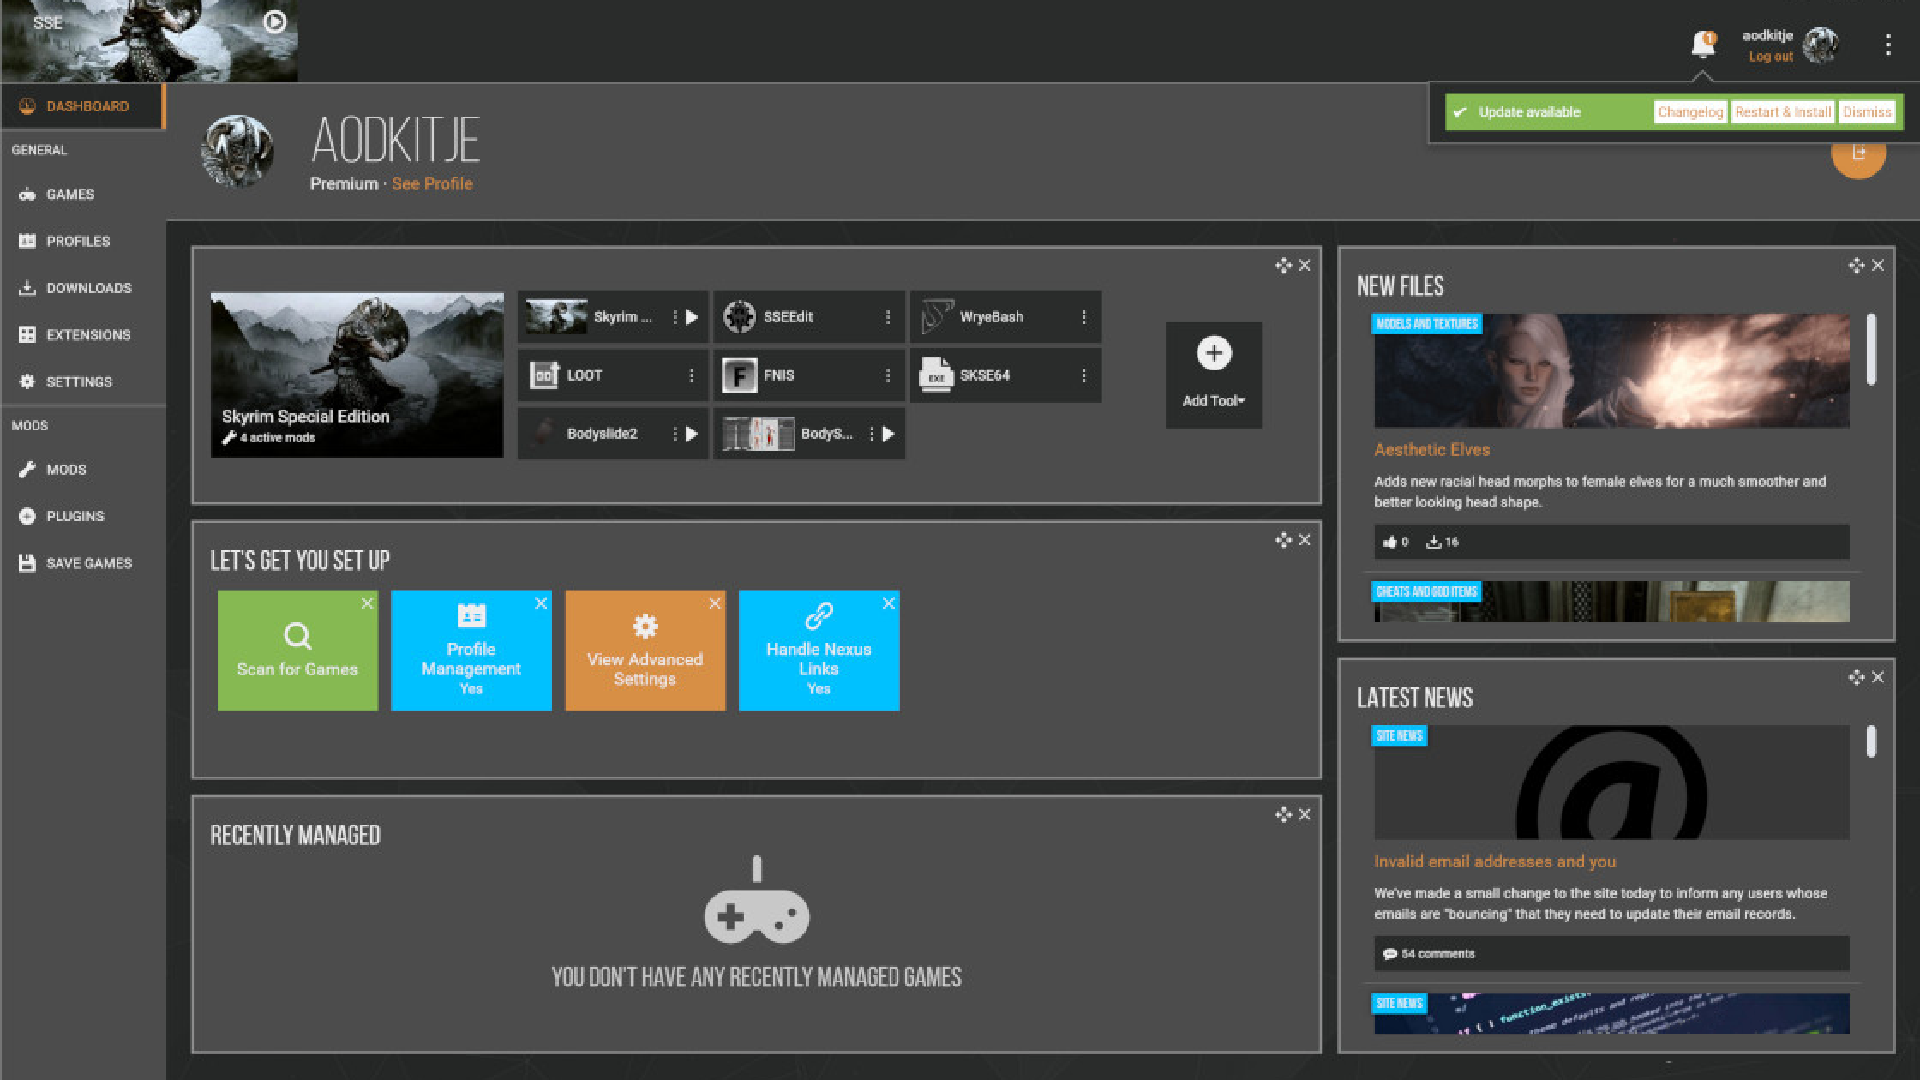Viewport: 1920px width, 1080px height.
Task: Open the Mods page in sidebar
Action: [x=82, y=469]
